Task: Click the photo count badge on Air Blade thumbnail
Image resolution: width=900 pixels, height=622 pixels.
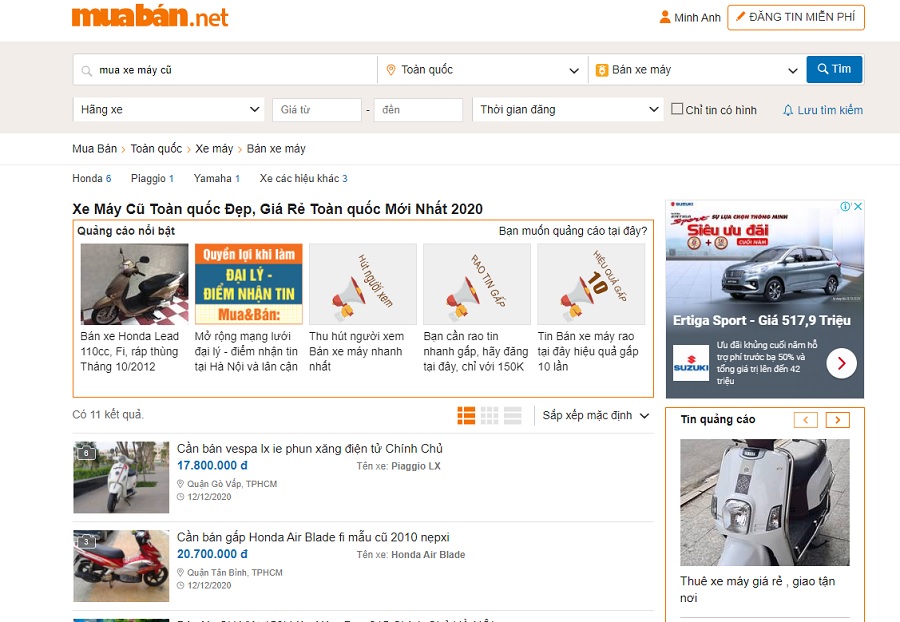Action: point(86,542)
